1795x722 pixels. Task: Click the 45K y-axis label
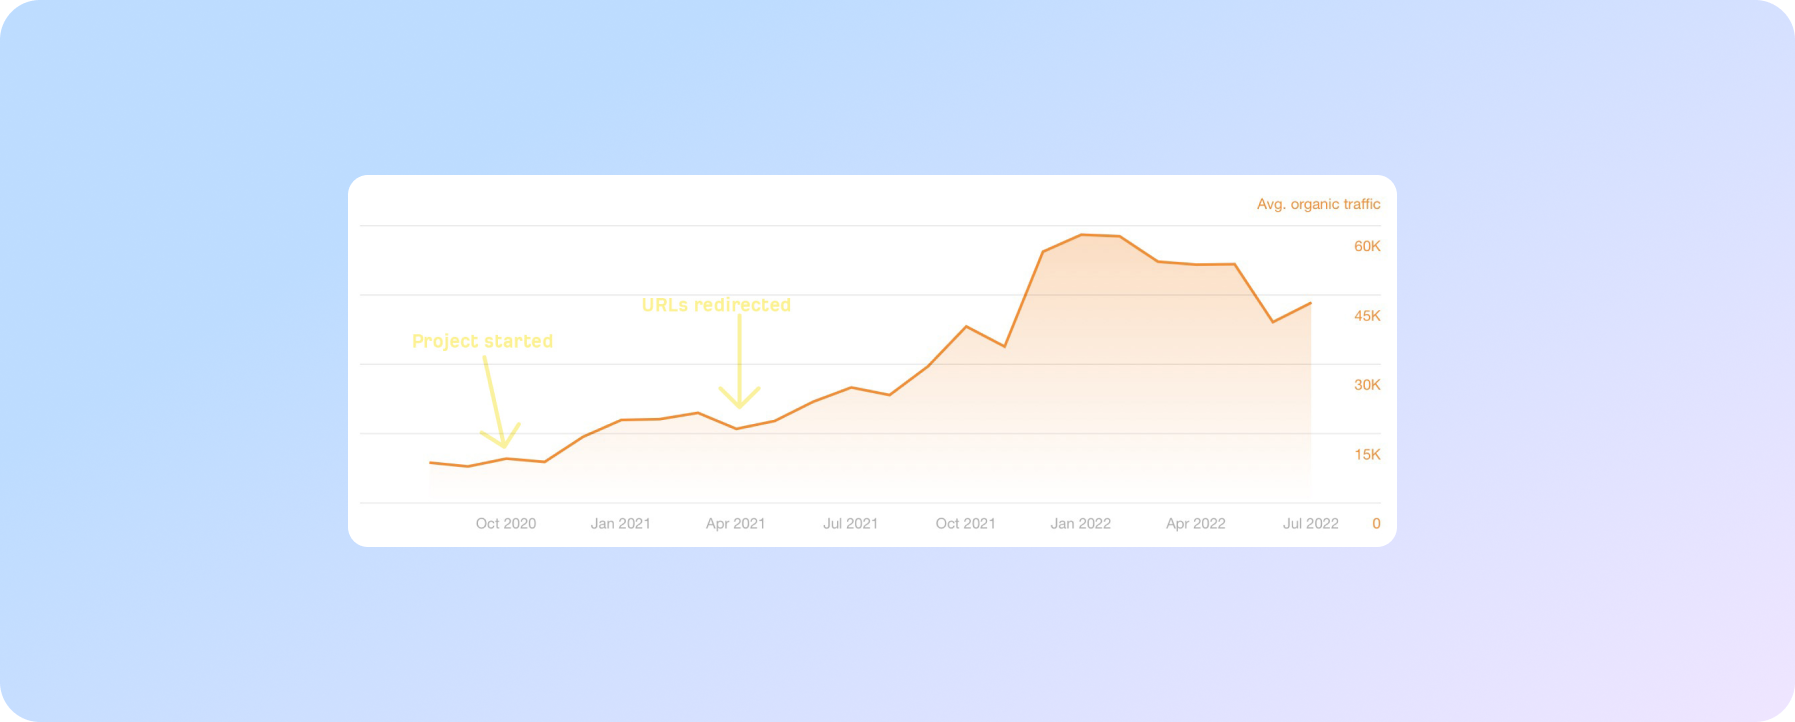[x=1367, y=316]
